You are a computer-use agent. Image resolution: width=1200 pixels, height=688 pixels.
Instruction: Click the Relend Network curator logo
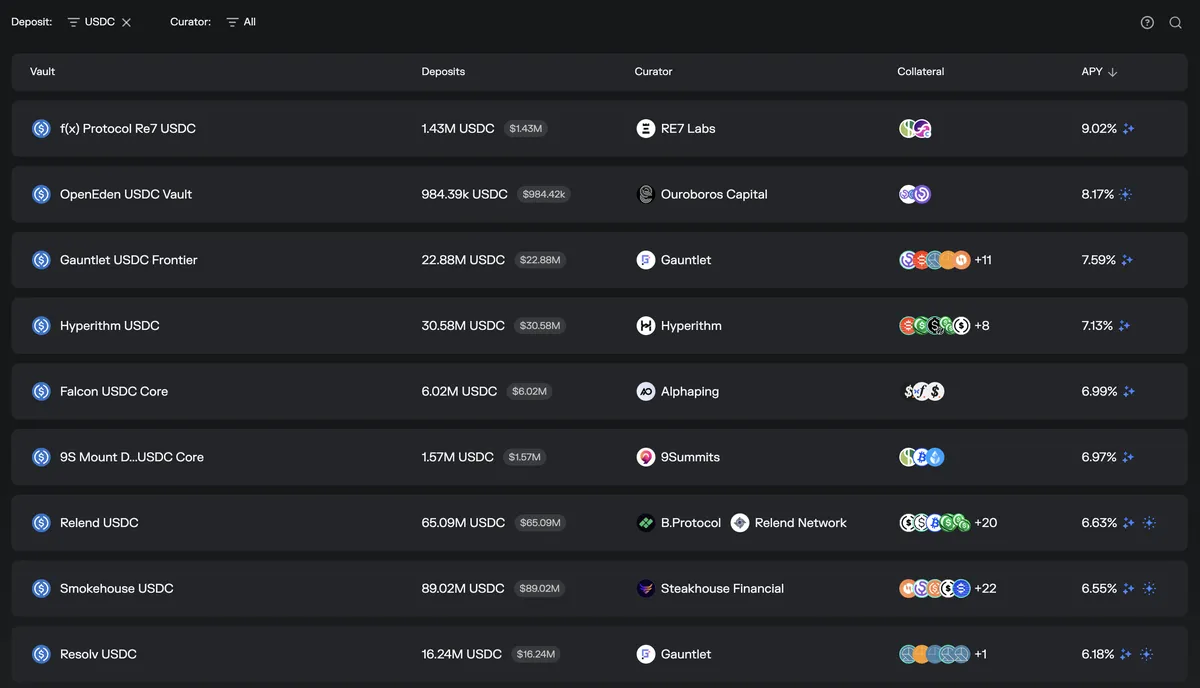tap(740, 523)
